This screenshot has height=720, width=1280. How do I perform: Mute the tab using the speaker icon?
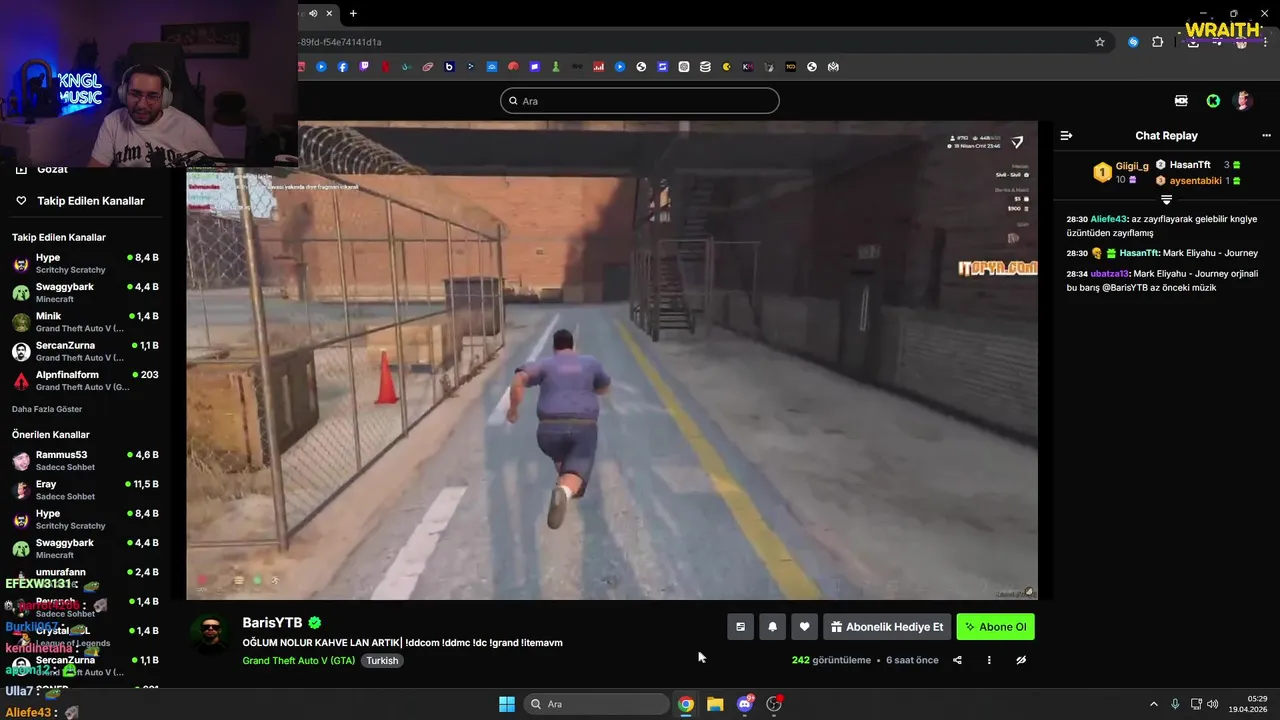(x=313, y=13)
